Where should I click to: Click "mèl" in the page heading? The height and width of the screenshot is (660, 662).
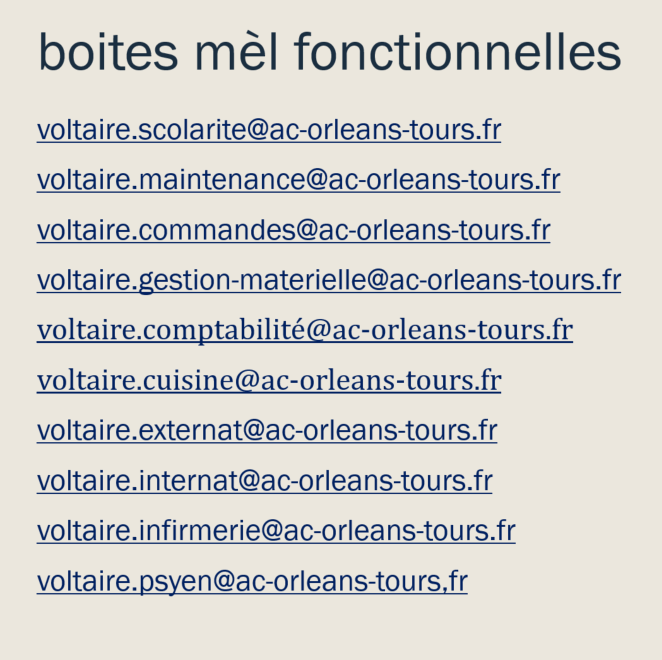236,52
